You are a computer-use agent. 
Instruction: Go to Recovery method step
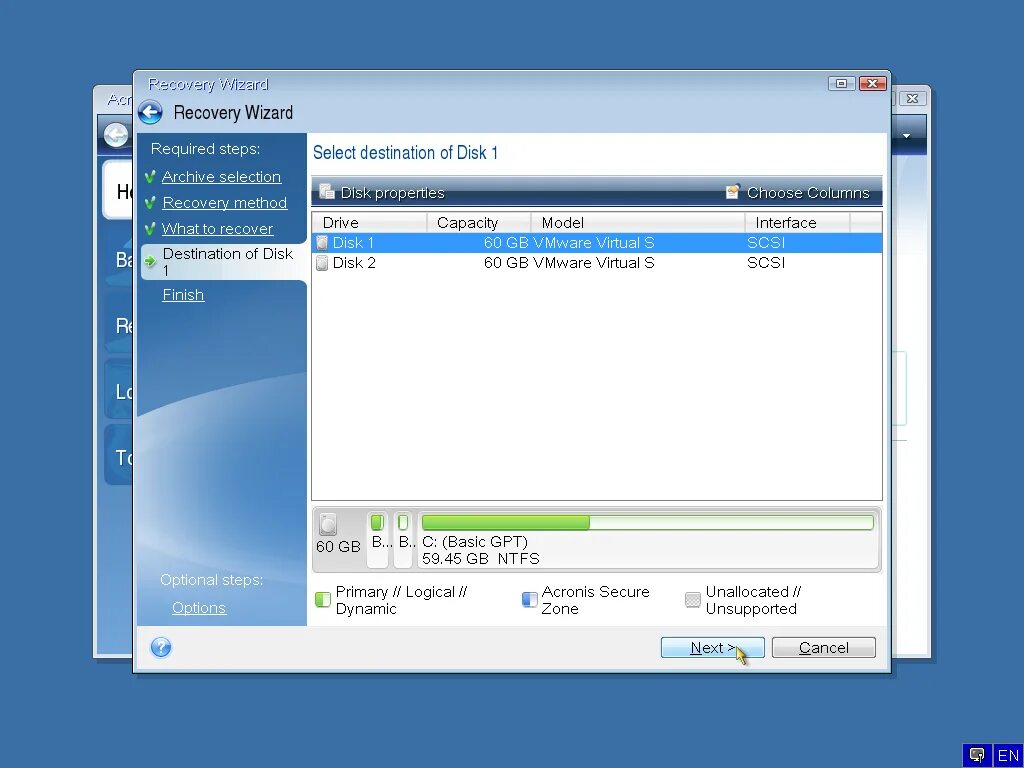225,203
